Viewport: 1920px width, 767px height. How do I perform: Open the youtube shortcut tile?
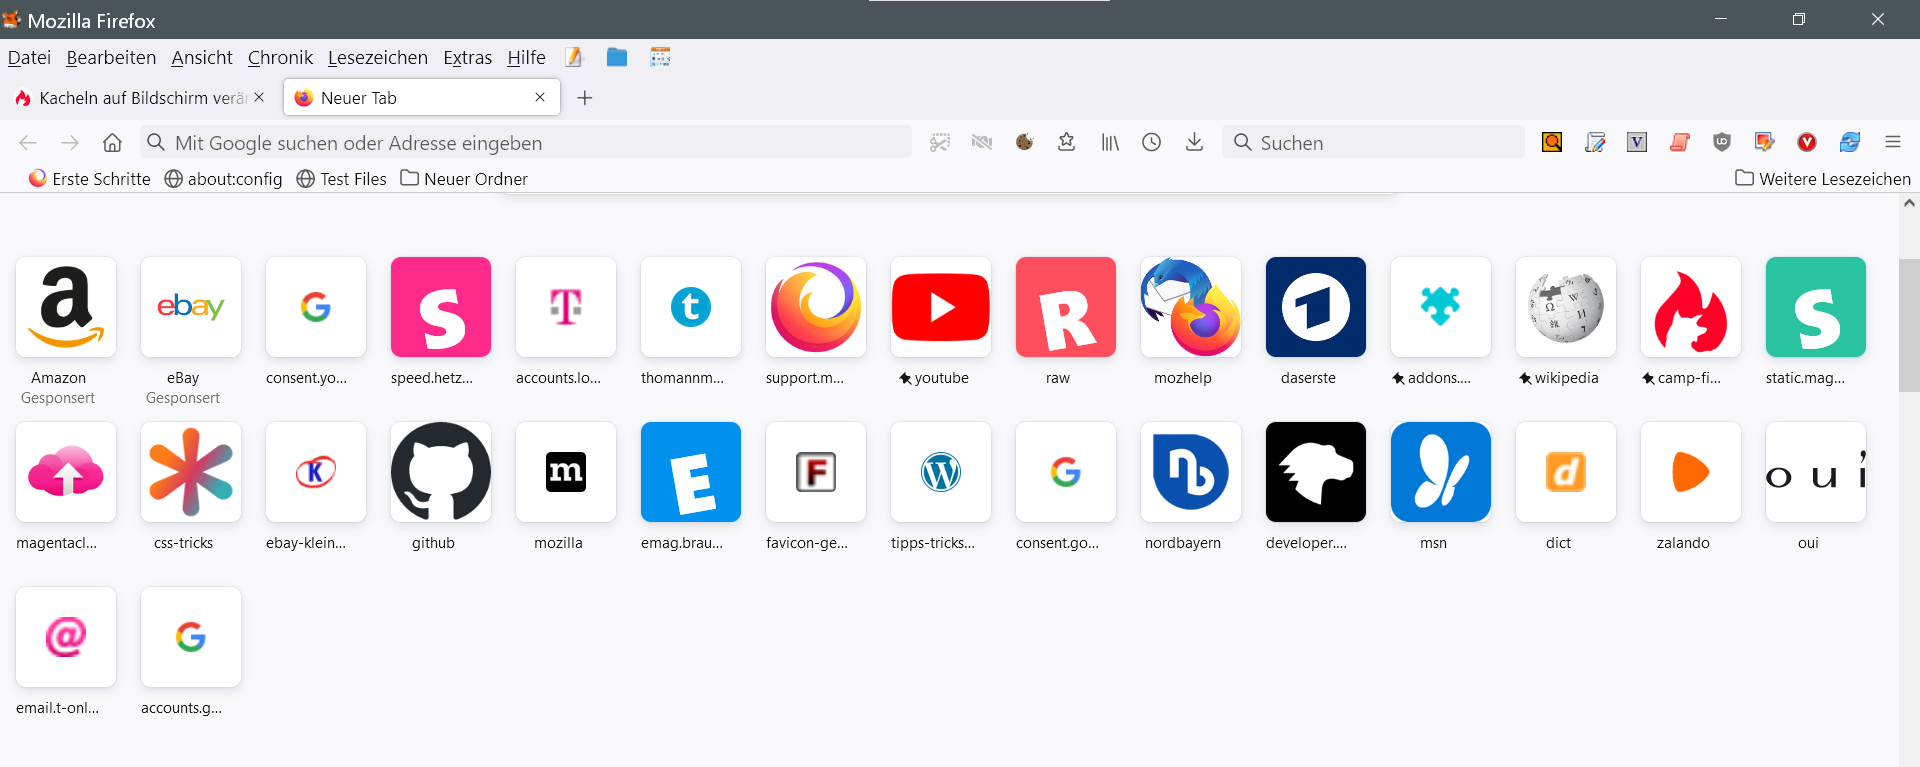(x=940, y=308)
